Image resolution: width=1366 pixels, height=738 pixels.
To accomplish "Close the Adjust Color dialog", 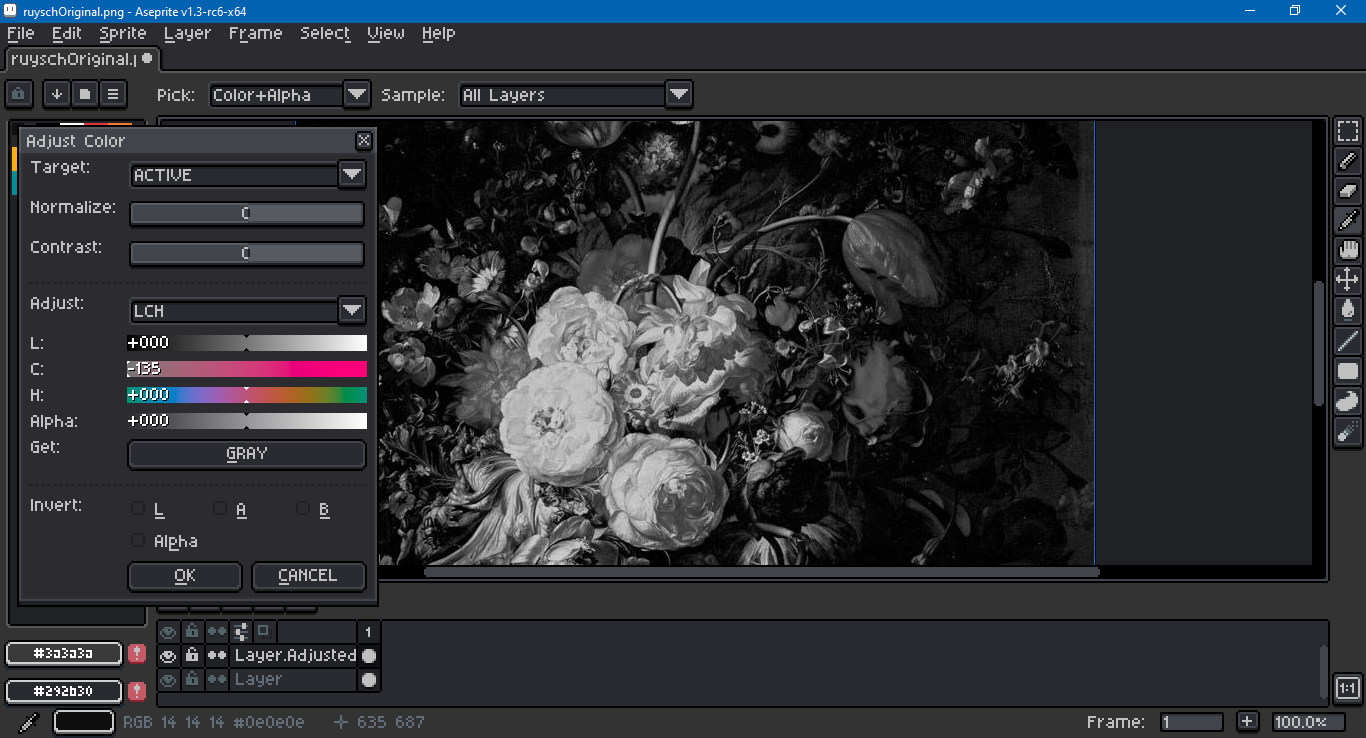I will [364, 141].
